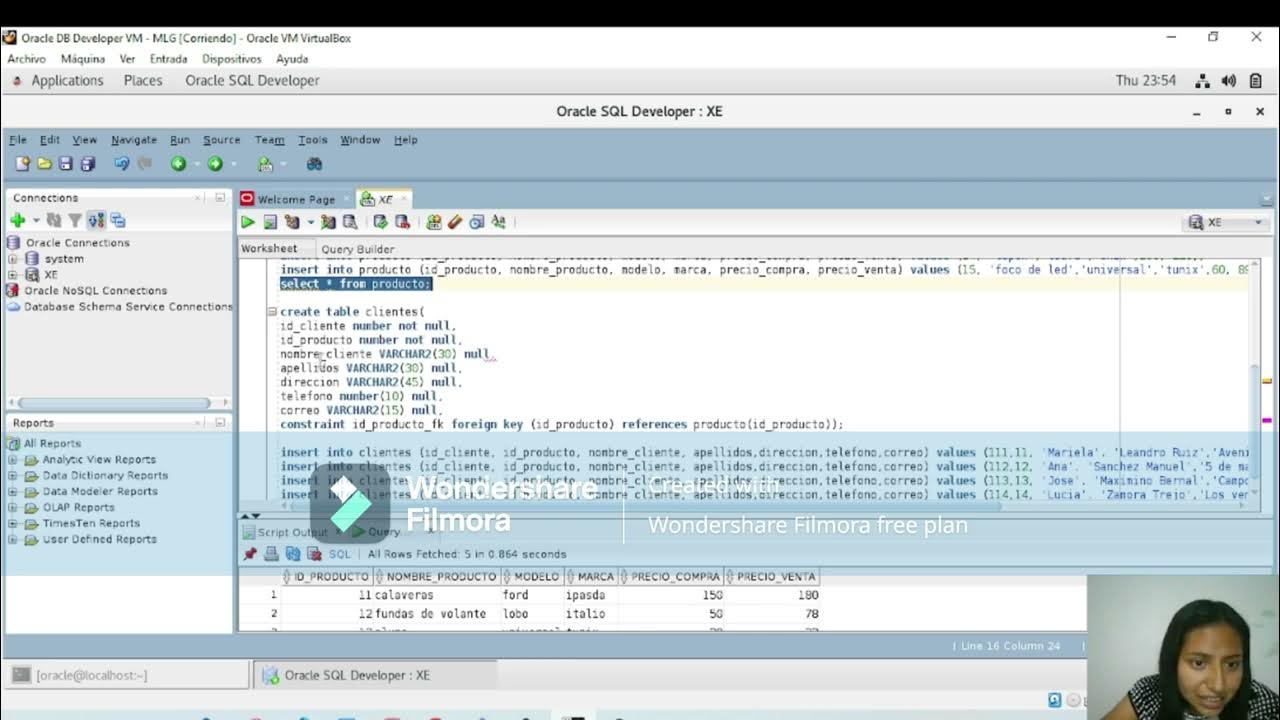
Task: Select the 'calaveras' cell in the results
Action: click(x=436, y=595)
